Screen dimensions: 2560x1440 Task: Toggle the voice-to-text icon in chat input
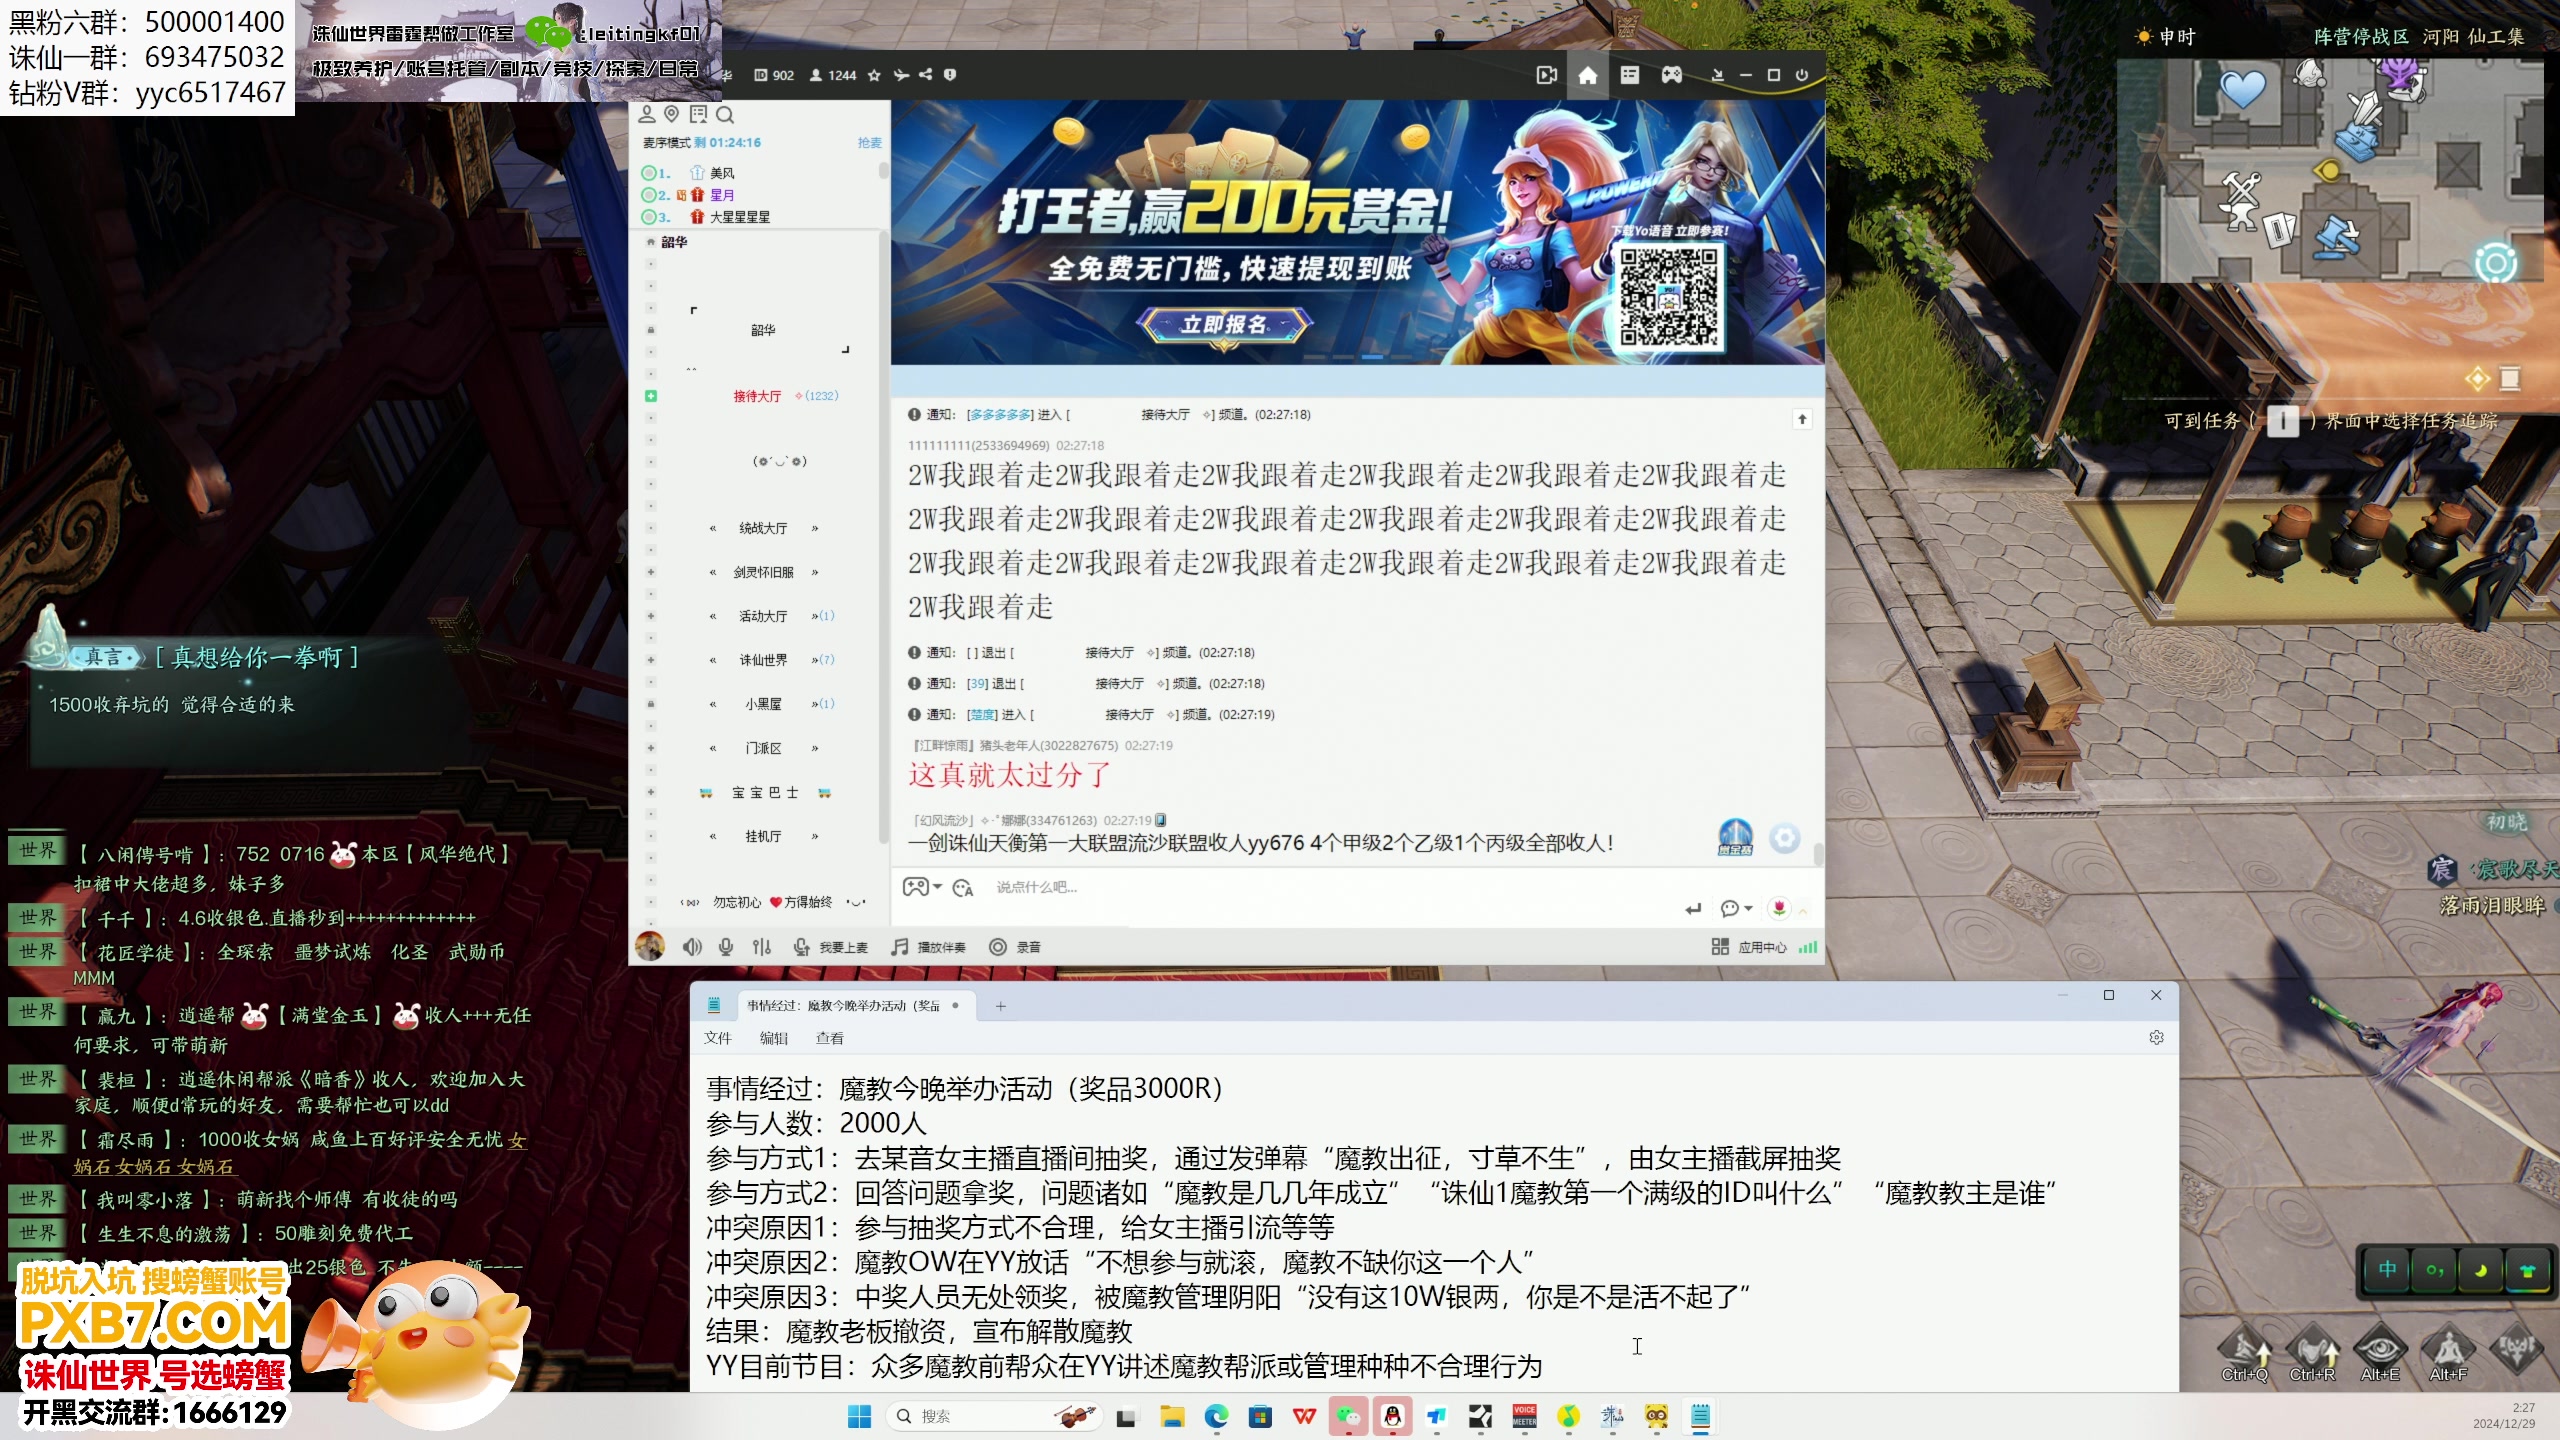(962, 888)
